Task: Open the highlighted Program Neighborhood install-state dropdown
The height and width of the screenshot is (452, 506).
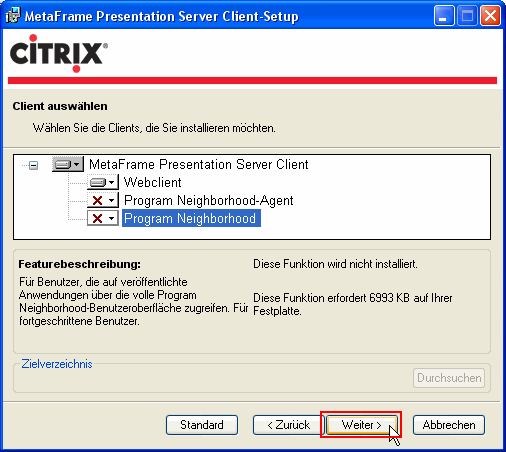Action: click(x=103, y=218)
